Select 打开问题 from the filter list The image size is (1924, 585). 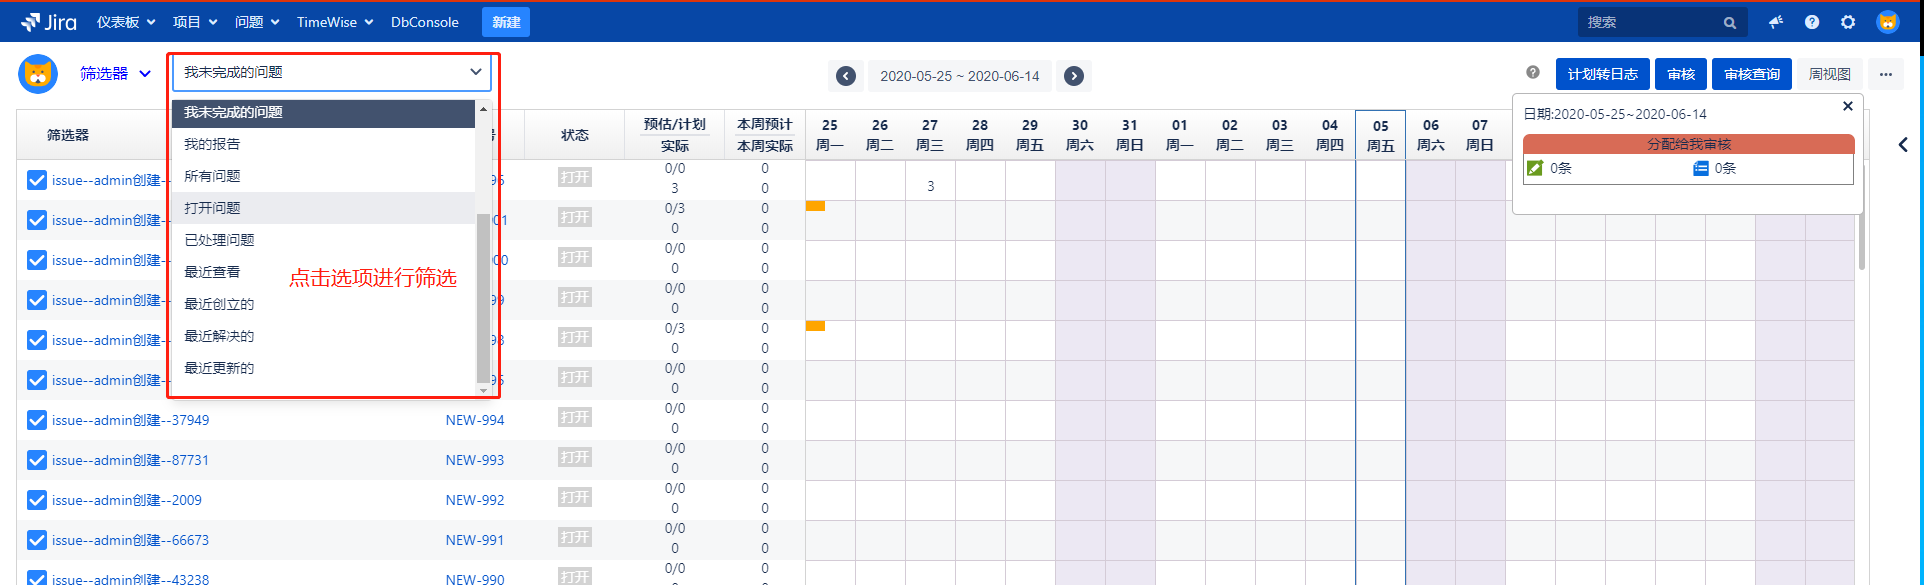coord(212,208)
